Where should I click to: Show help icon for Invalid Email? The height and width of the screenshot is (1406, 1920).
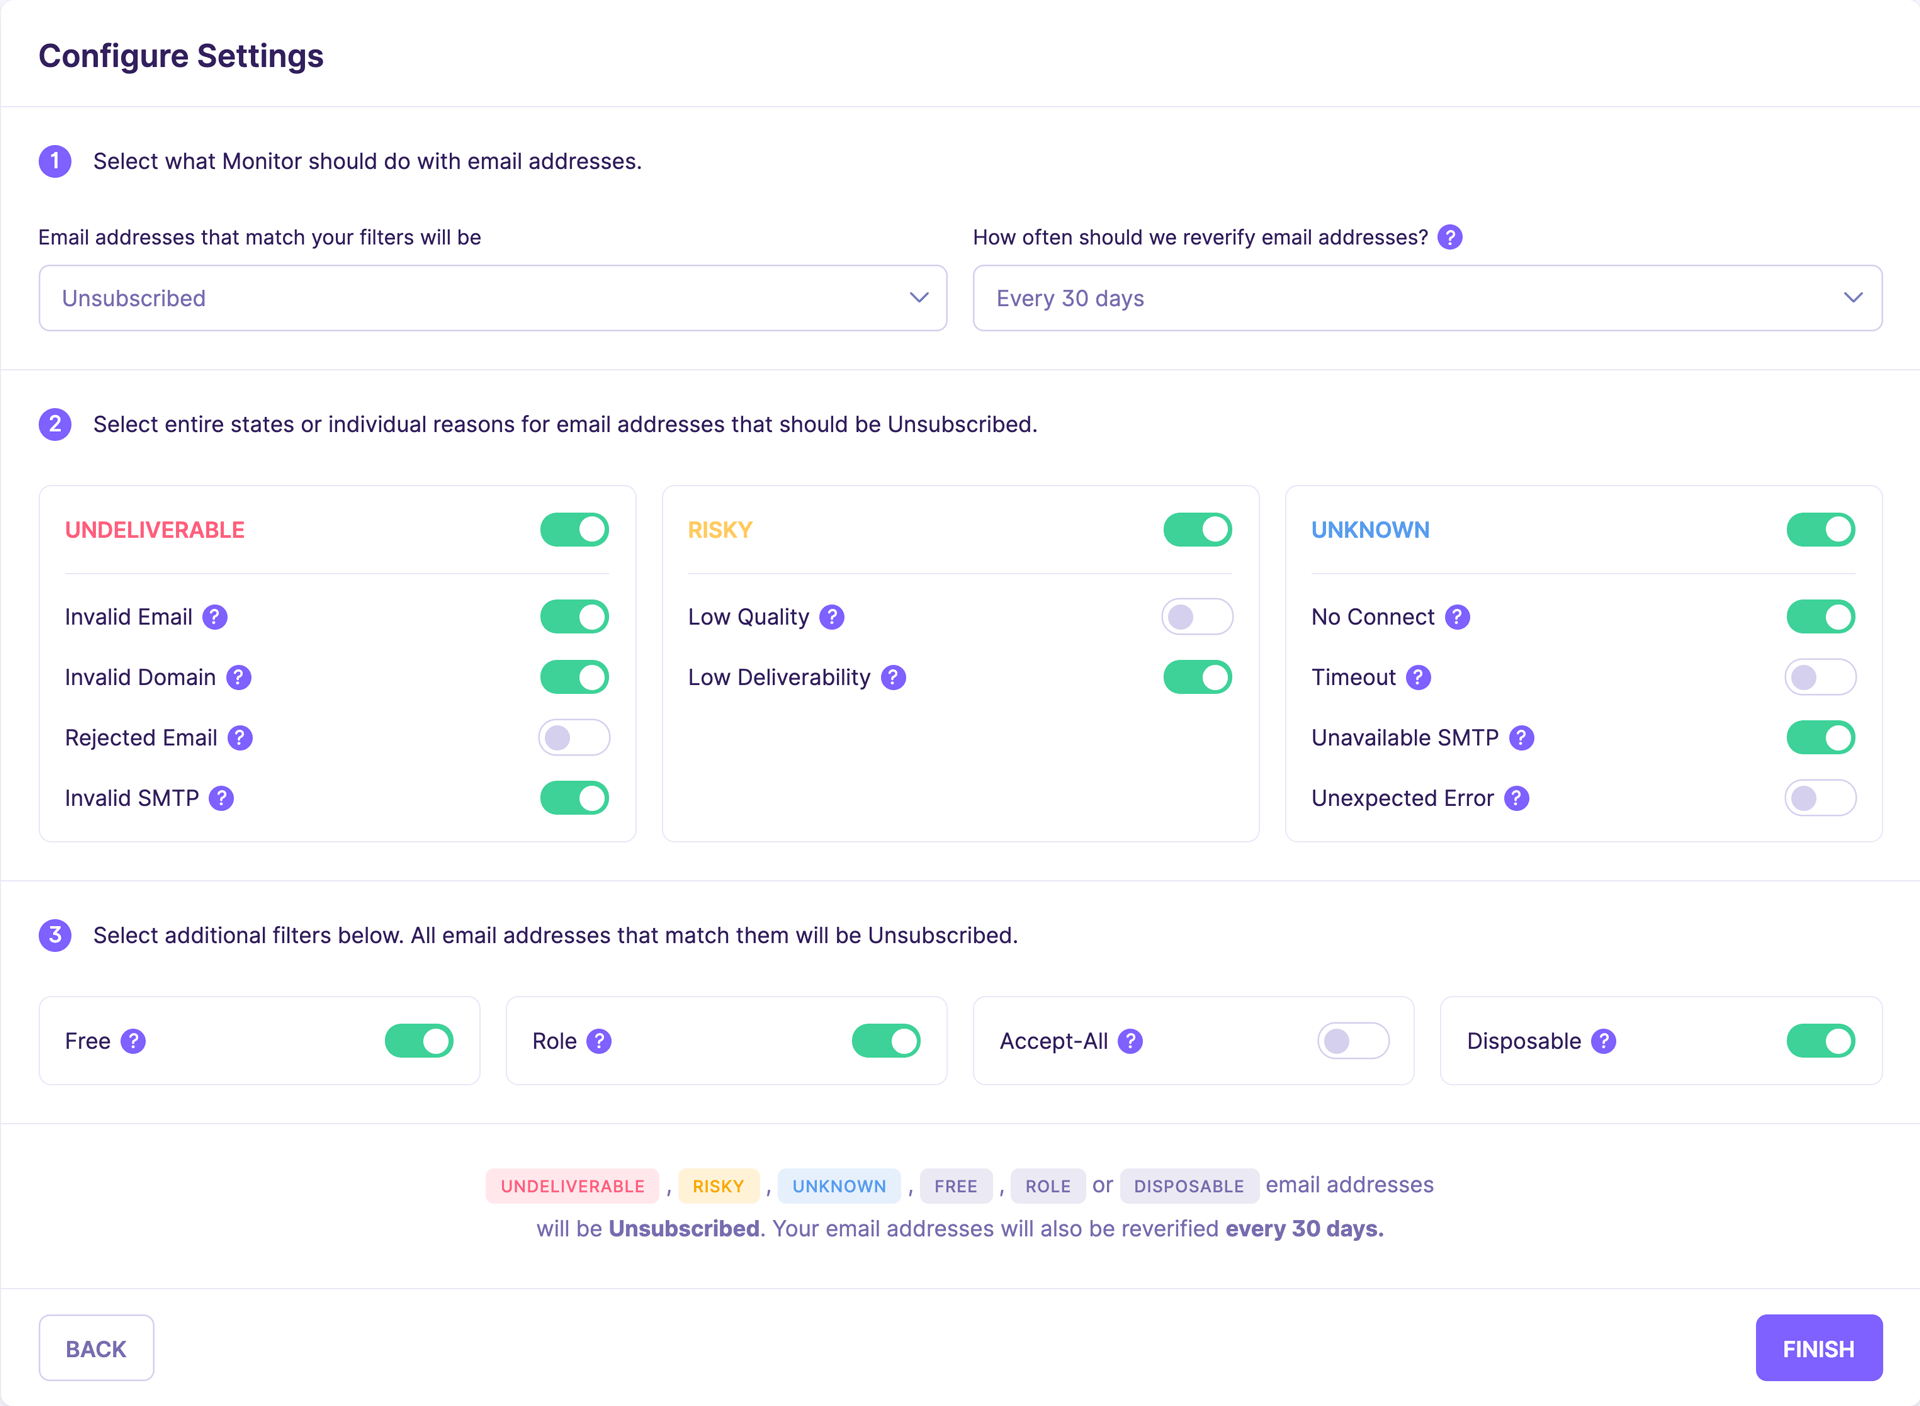pyautogui.click(x=215, y=617)
